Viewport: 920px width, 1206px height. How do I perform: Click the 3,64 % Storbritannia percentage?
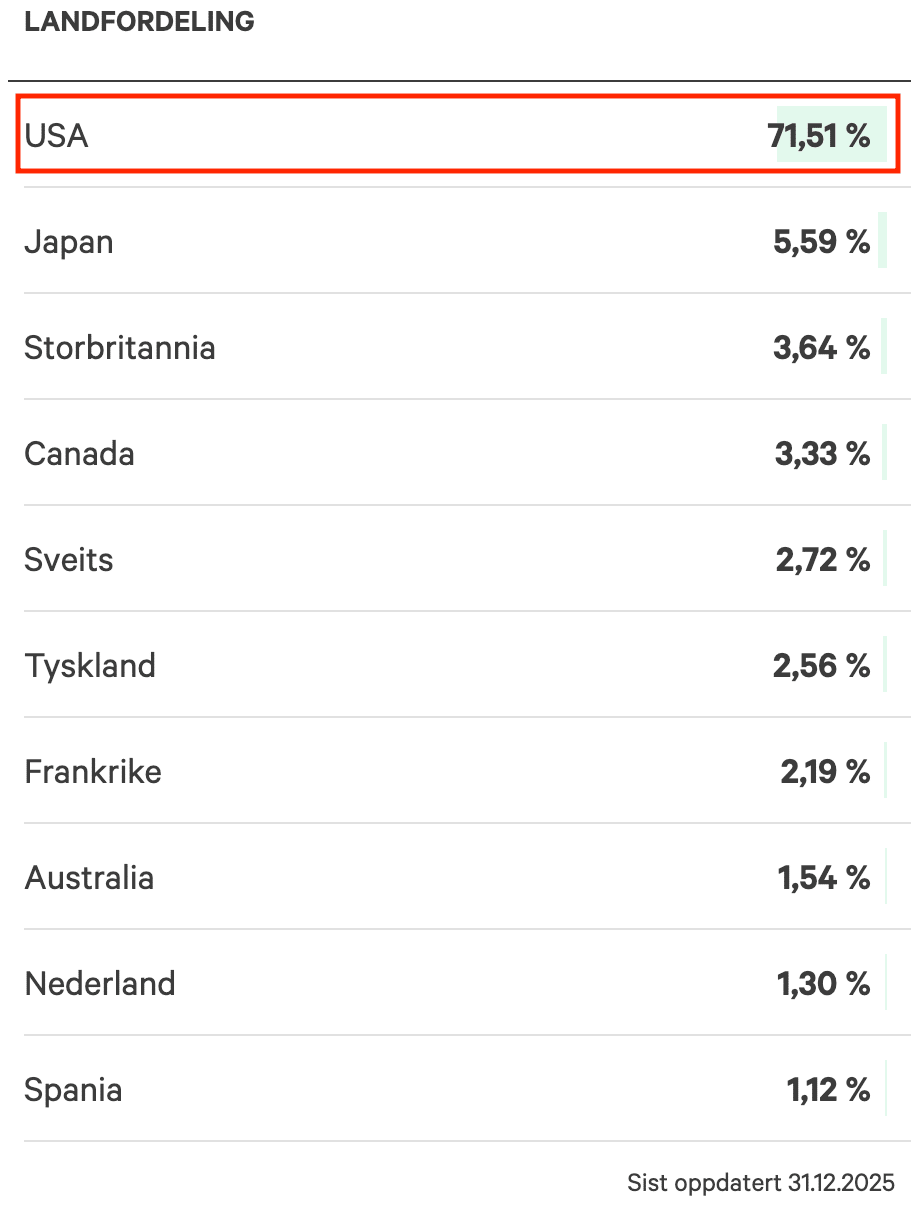coord(821,348)
